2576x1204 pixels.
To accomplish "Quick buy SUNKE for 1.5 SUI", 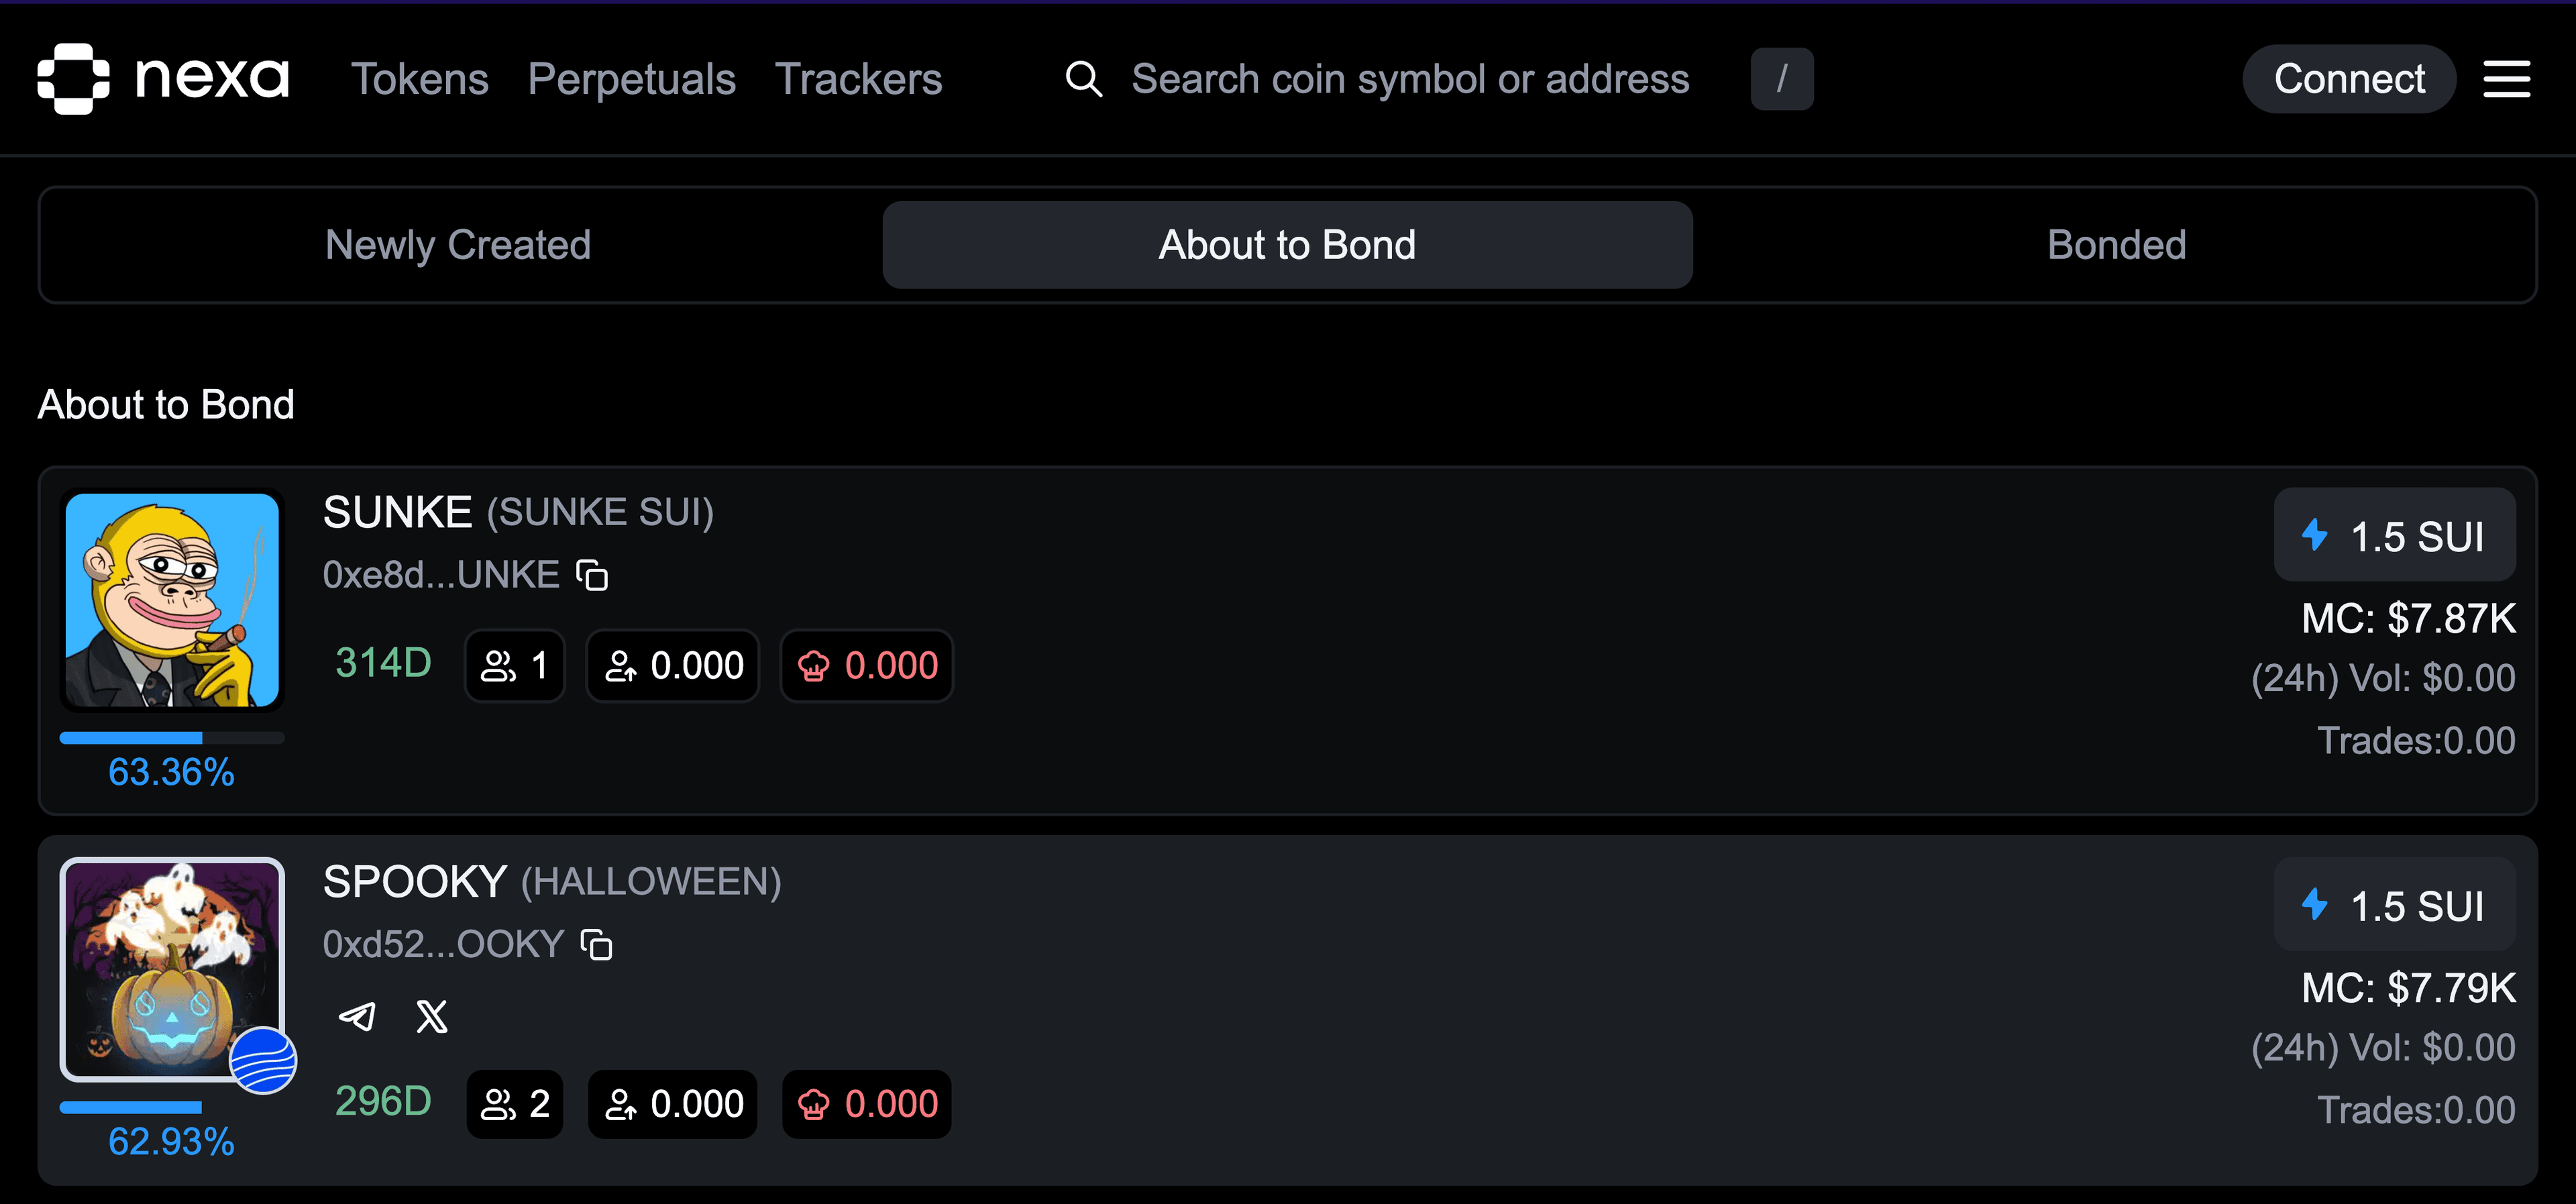I will point(2394,536).
